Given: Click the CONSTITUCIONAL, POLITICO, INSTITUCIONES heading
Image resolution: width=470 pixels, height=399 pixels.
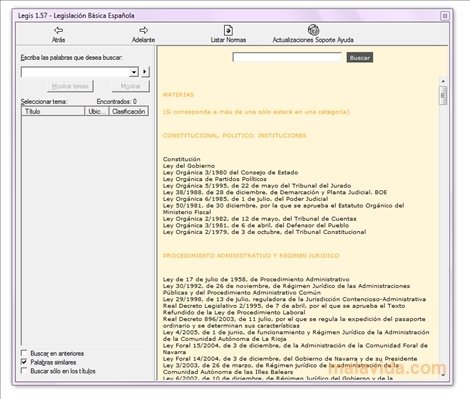Looking at the screenshot, I should [234, 135].
